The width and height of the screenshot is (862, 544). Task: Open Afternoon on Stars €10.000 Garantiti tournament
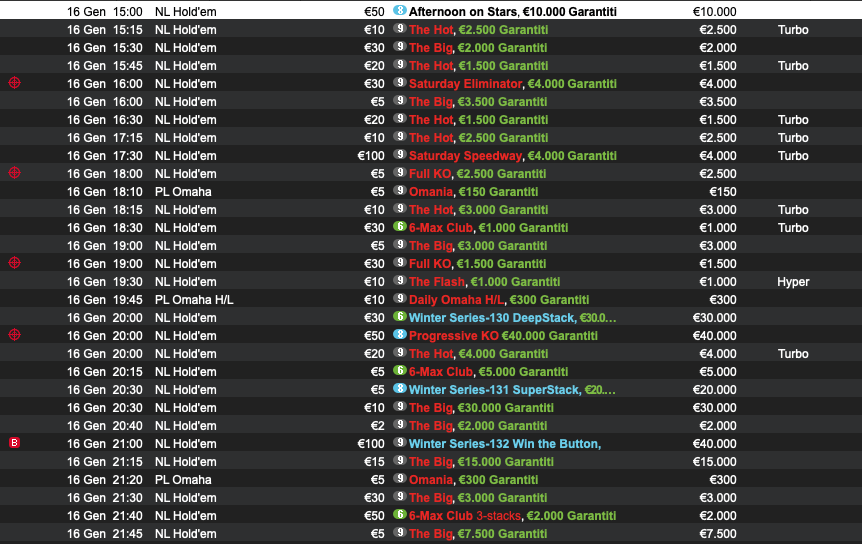pyautogui.click(x=512, y=12)
